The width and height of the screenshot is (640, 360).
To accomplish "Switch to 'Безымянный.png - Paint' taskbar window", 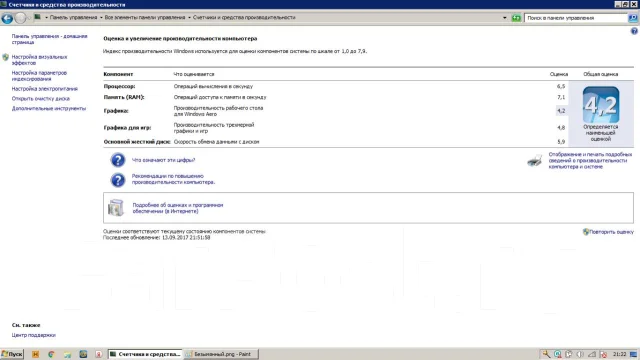I will coord(221,354).
